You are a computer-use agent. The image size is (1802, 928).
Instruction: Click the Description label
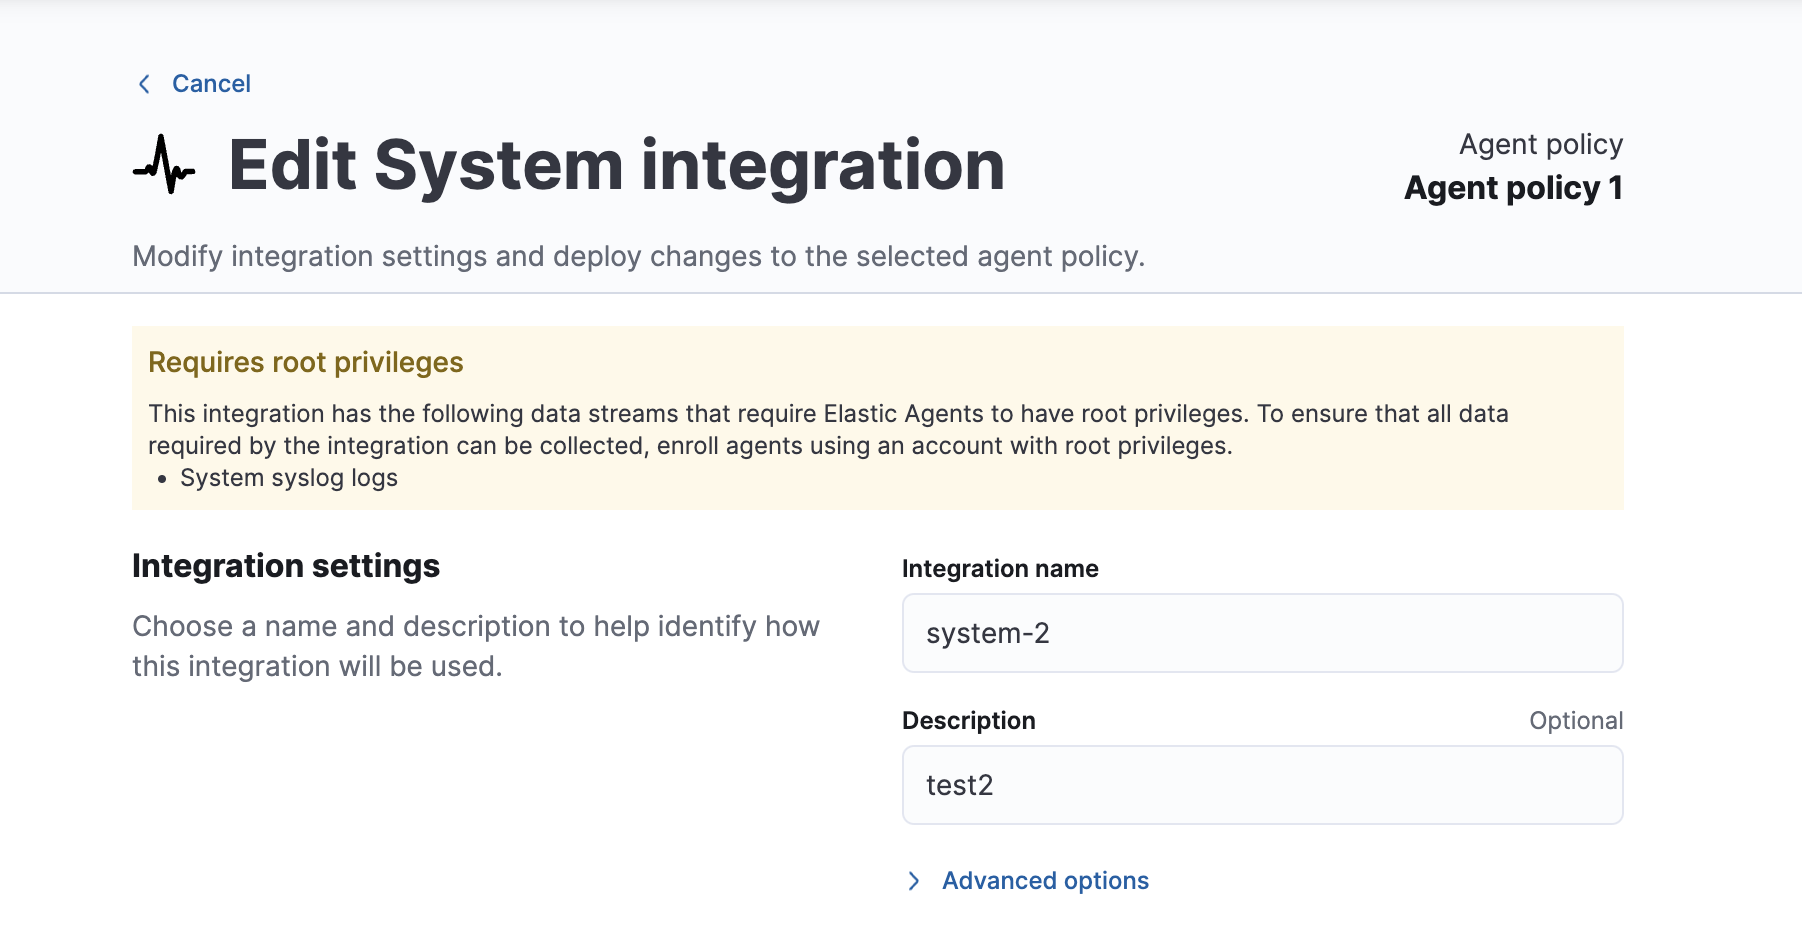[x=968, y=721]
